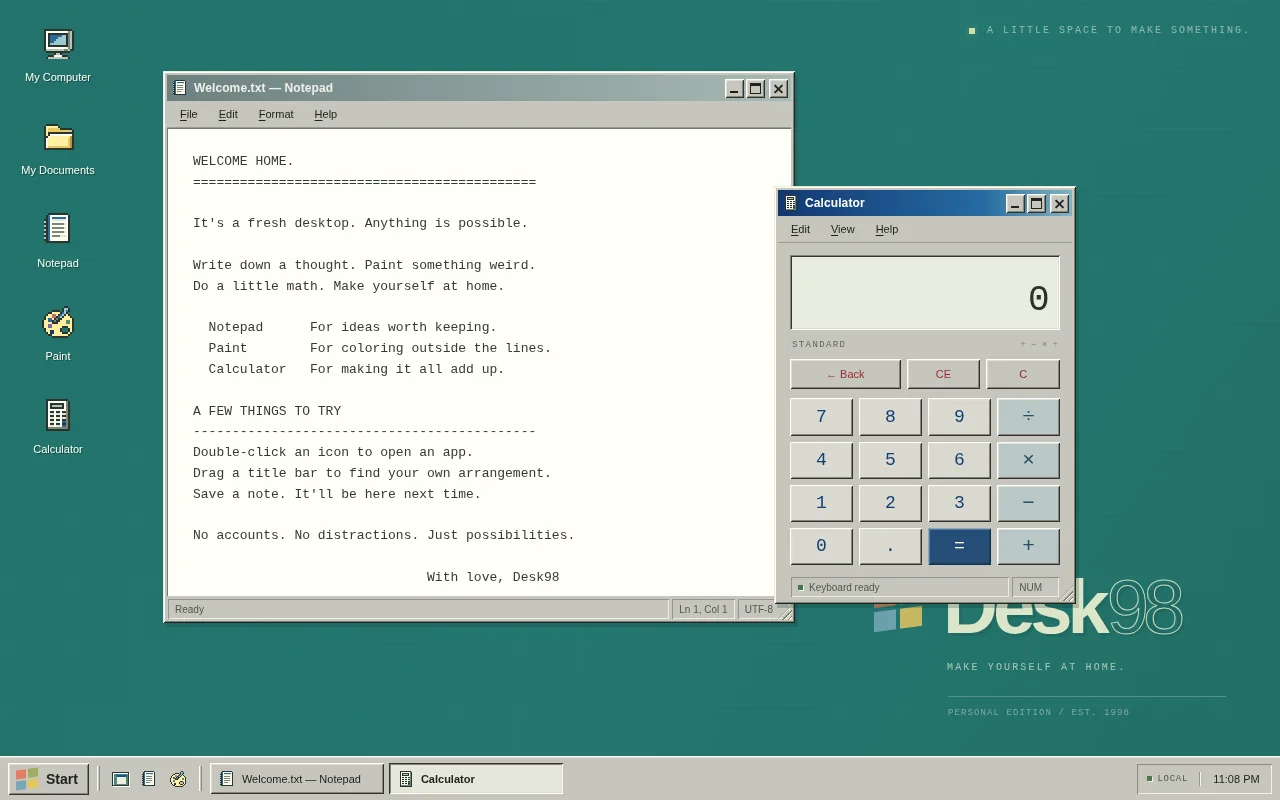
Task: Click the C clear button in Calculator
Action: pos(1023,374)
